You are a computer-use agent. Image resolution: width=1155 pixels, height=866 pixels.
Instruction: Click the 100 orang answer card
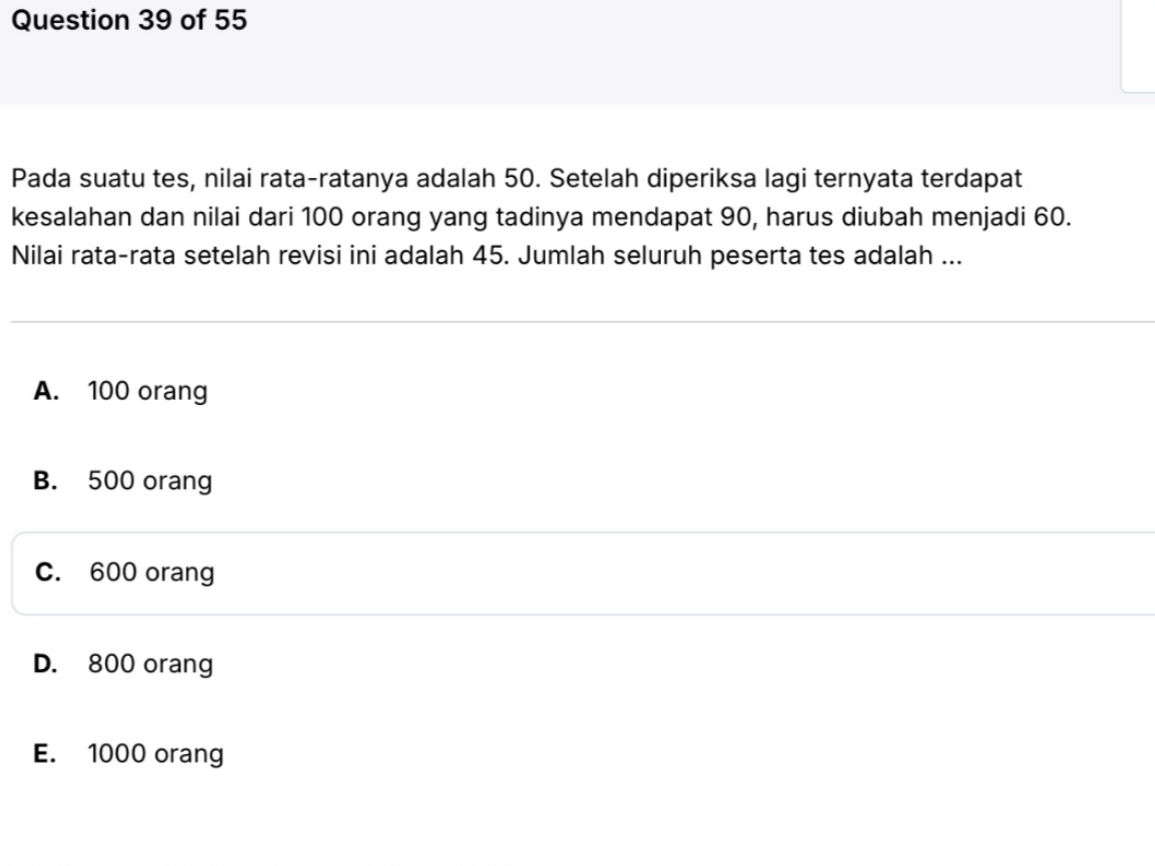pos(400,391)
